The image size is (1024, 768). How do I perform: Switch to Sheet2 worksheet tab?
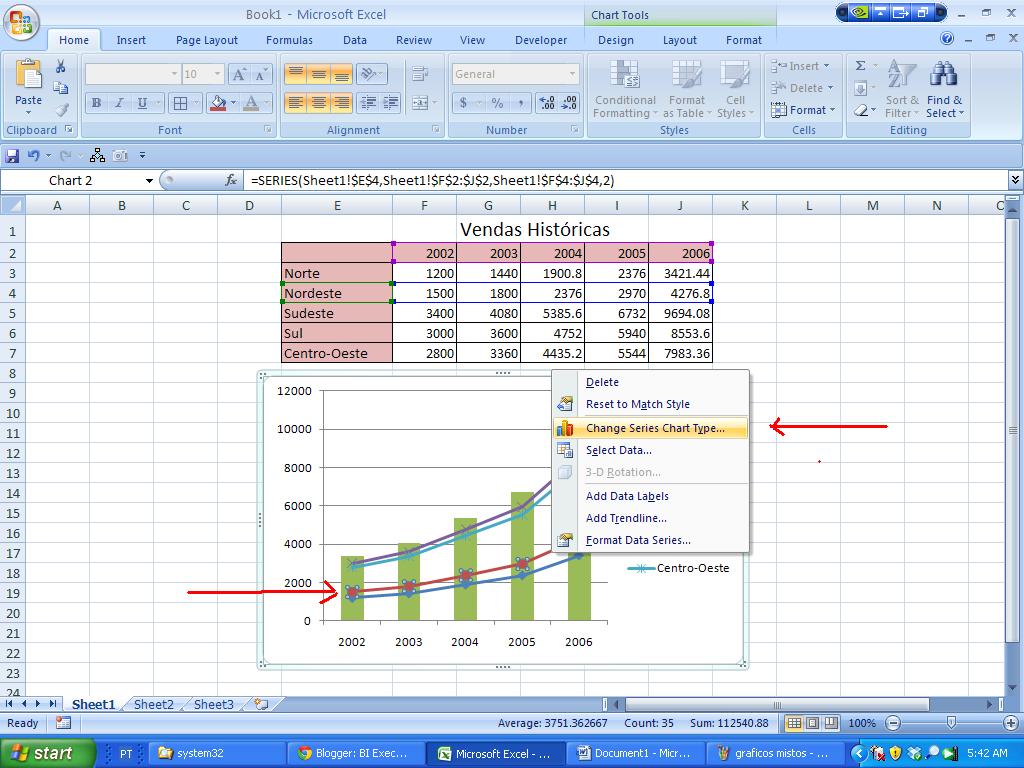tap(153, 704)
